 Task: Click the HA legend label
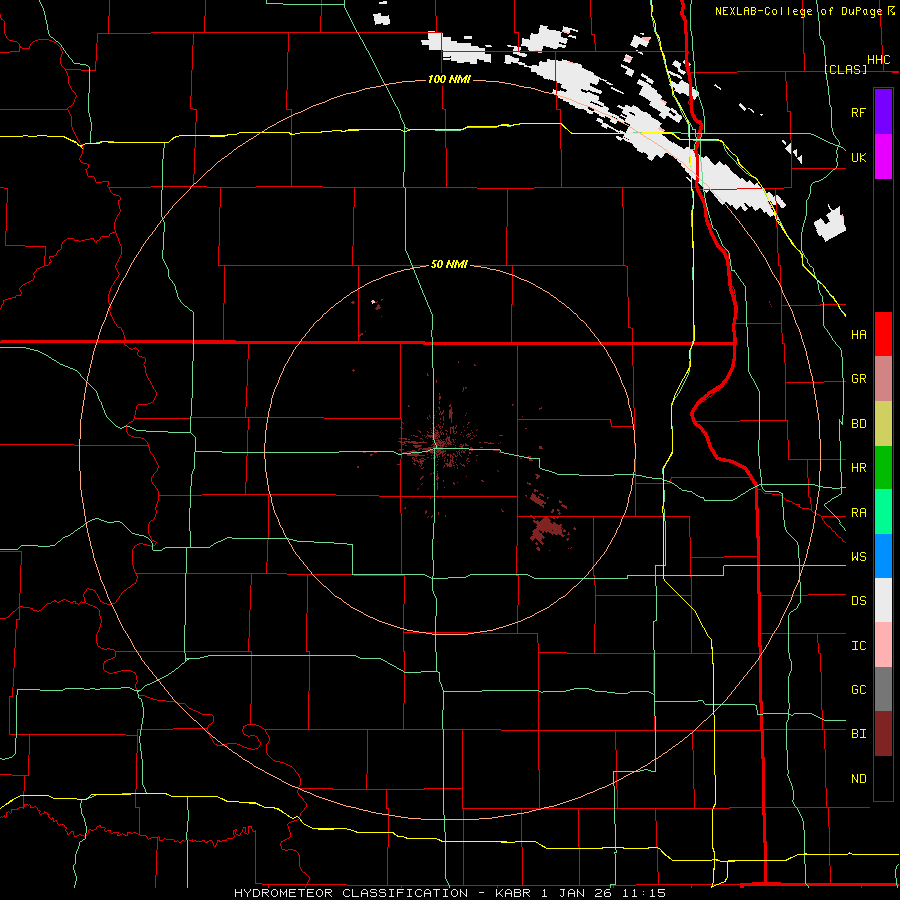pos(859,335)
